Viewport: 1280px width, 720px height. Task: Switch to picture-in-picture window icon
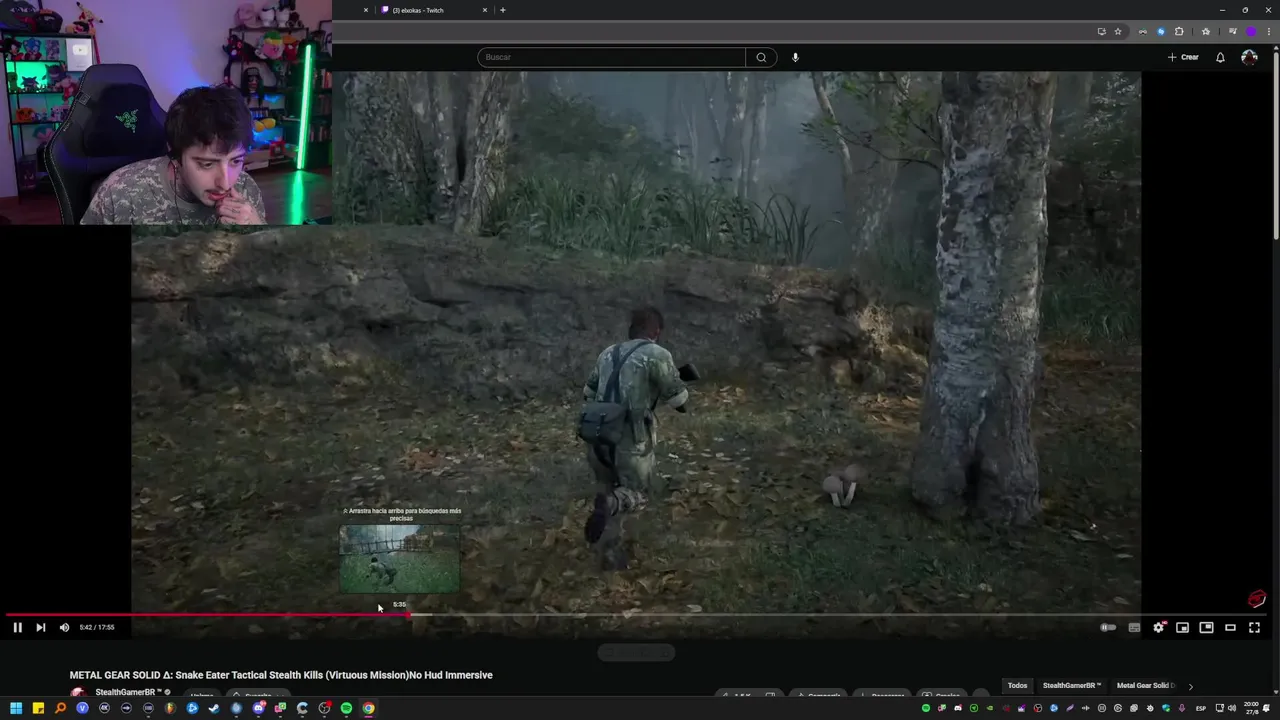pos(1206,627)
